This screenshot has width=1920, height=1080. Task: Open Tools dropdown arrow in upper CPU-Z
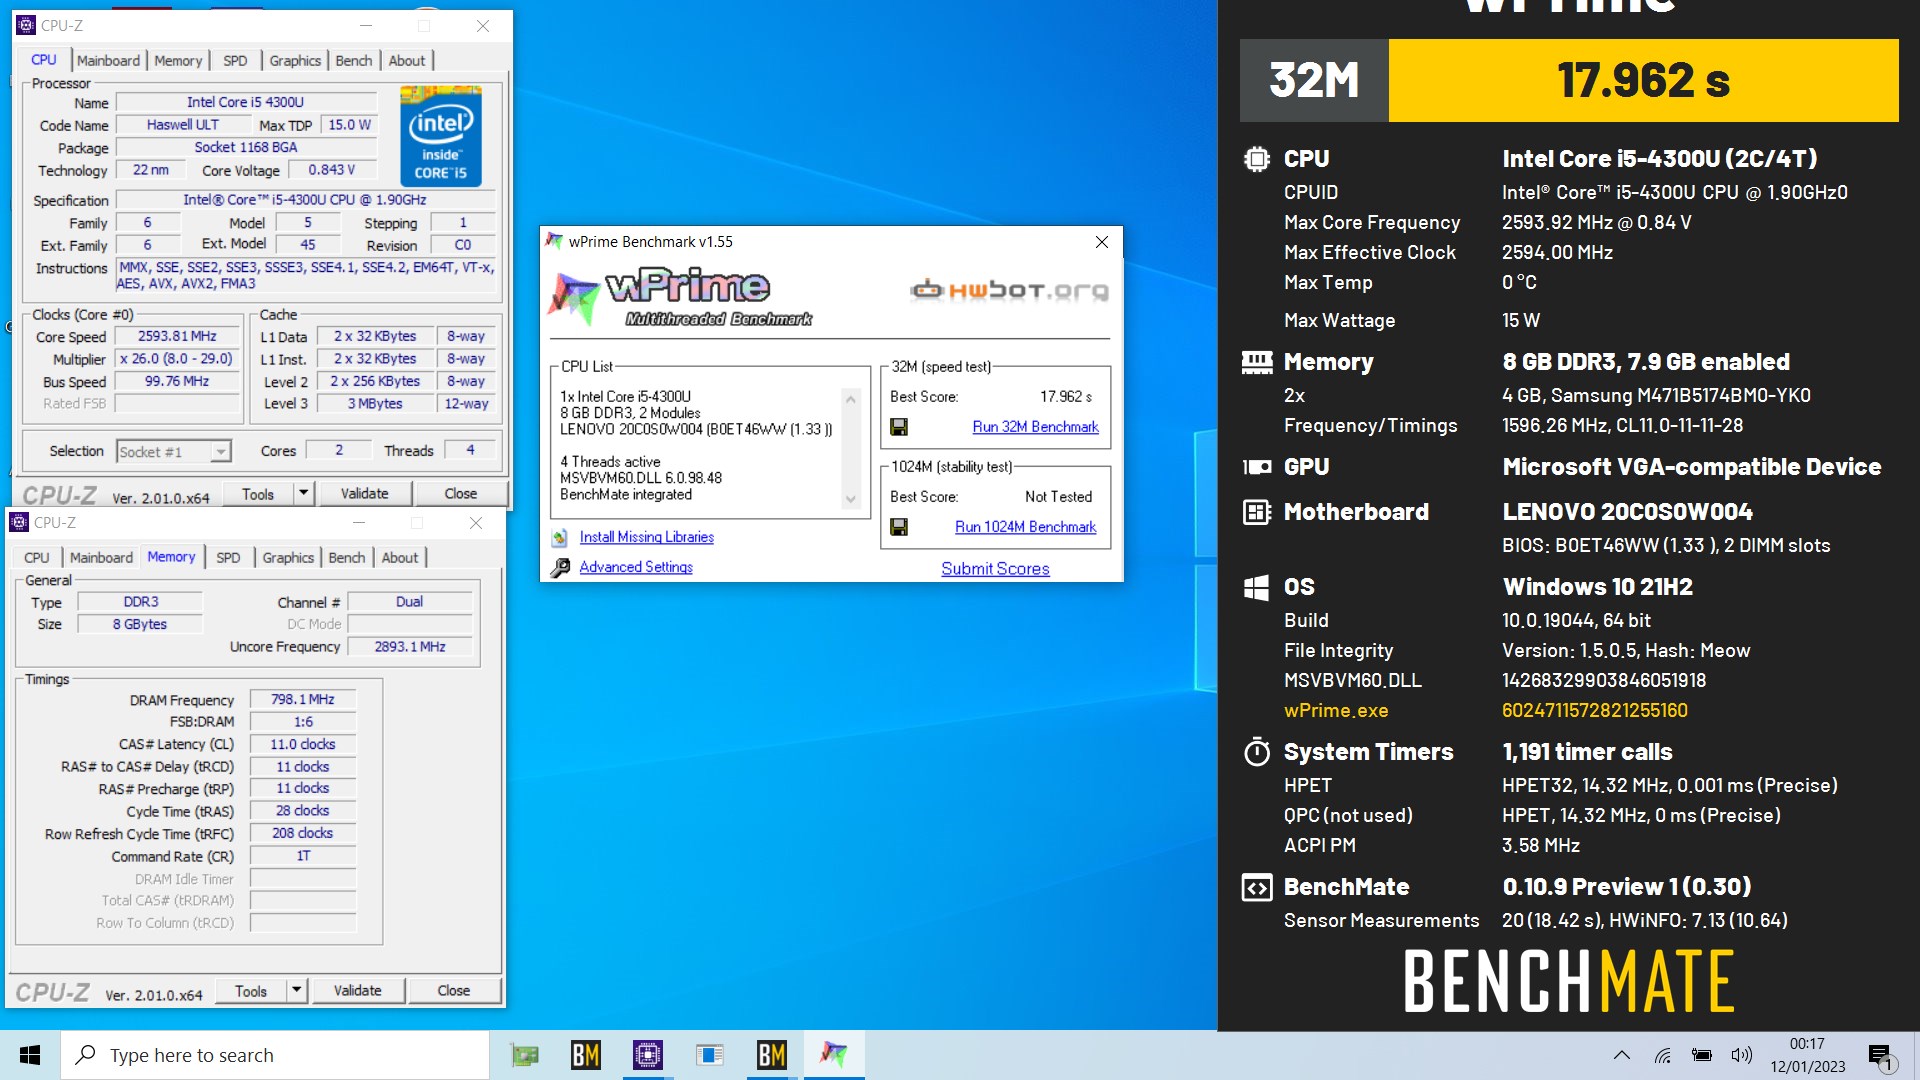pyautogui.click(x=303, y=493)
